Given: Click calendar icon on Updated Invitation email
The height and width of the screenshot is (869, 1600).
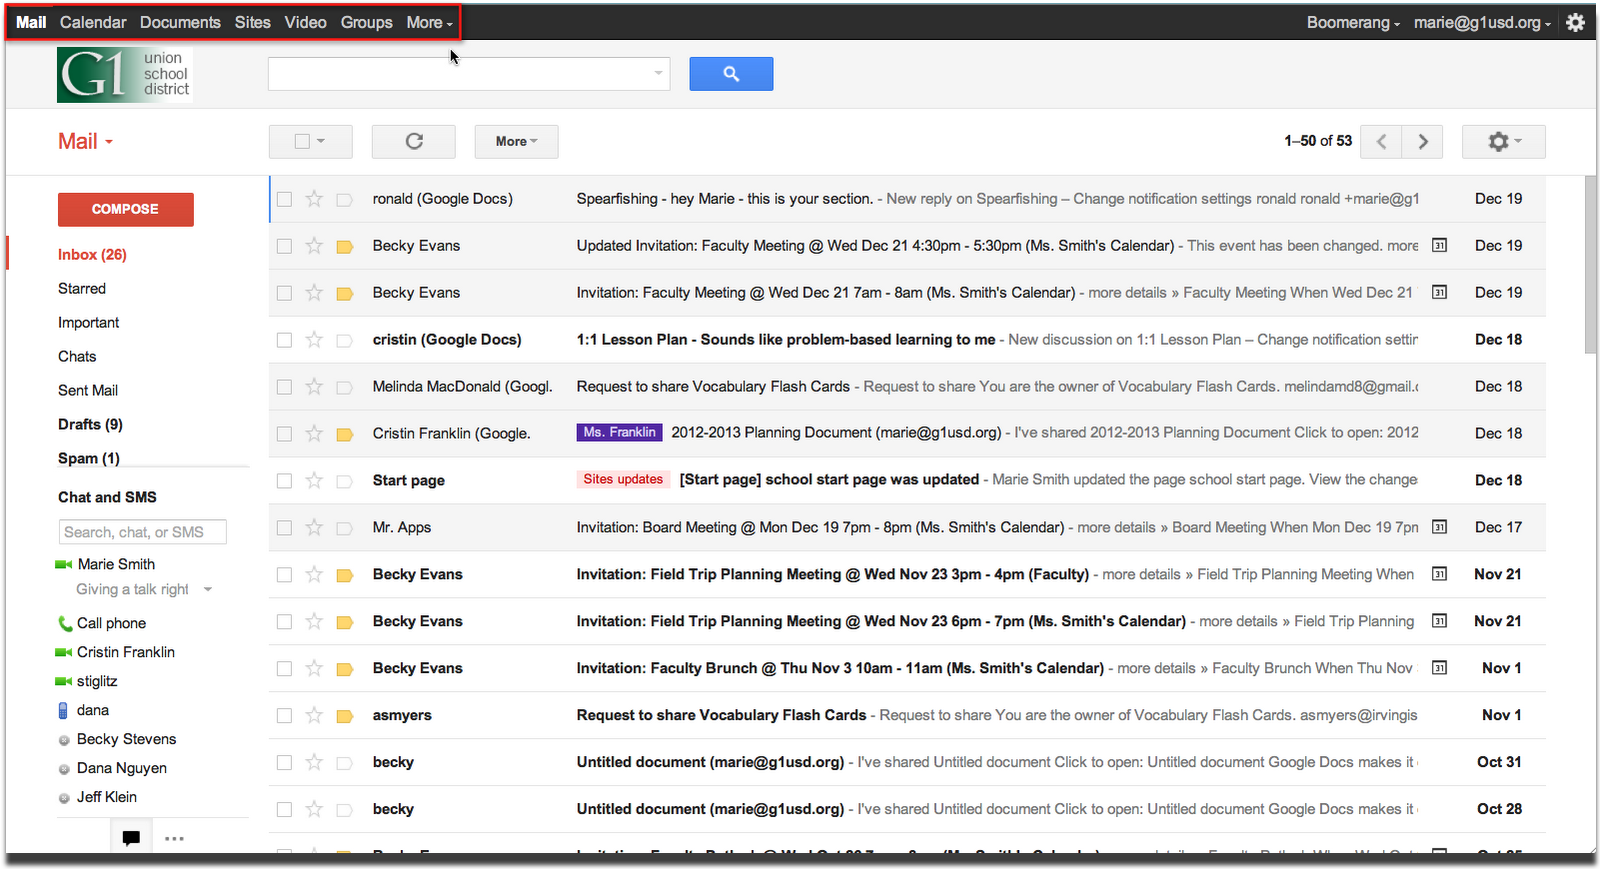Looking at the screenshot, I should (x=1439, y=245).
